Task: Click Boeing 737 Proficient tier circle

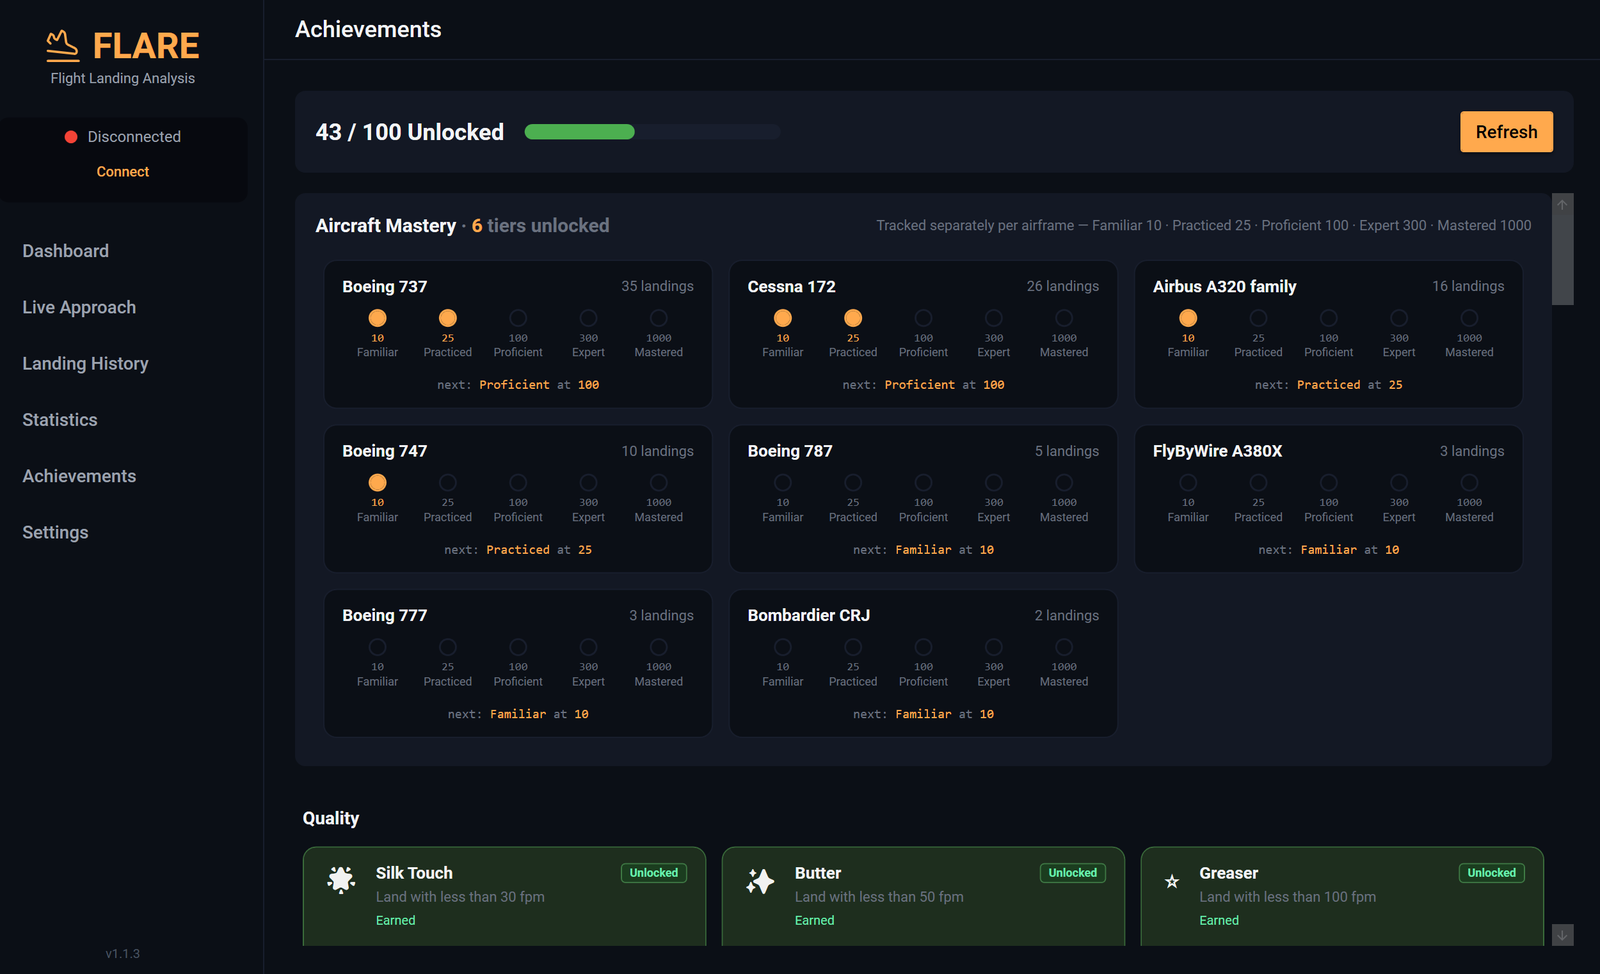Action: [x=518, y=318]
